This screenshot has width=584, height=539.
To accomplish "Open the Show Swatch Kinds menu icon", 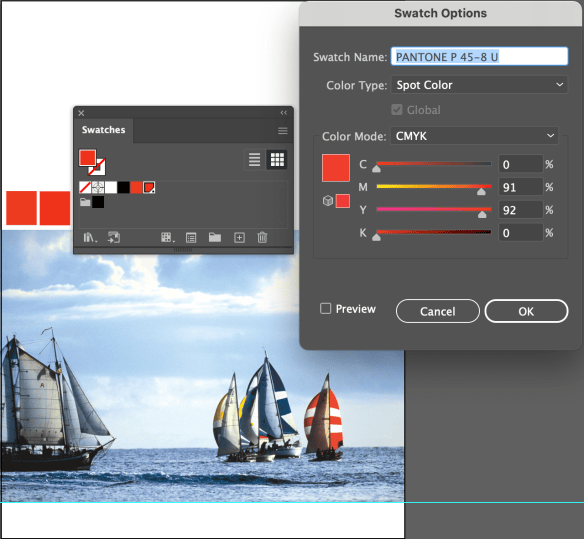I will tap(167, 238).
